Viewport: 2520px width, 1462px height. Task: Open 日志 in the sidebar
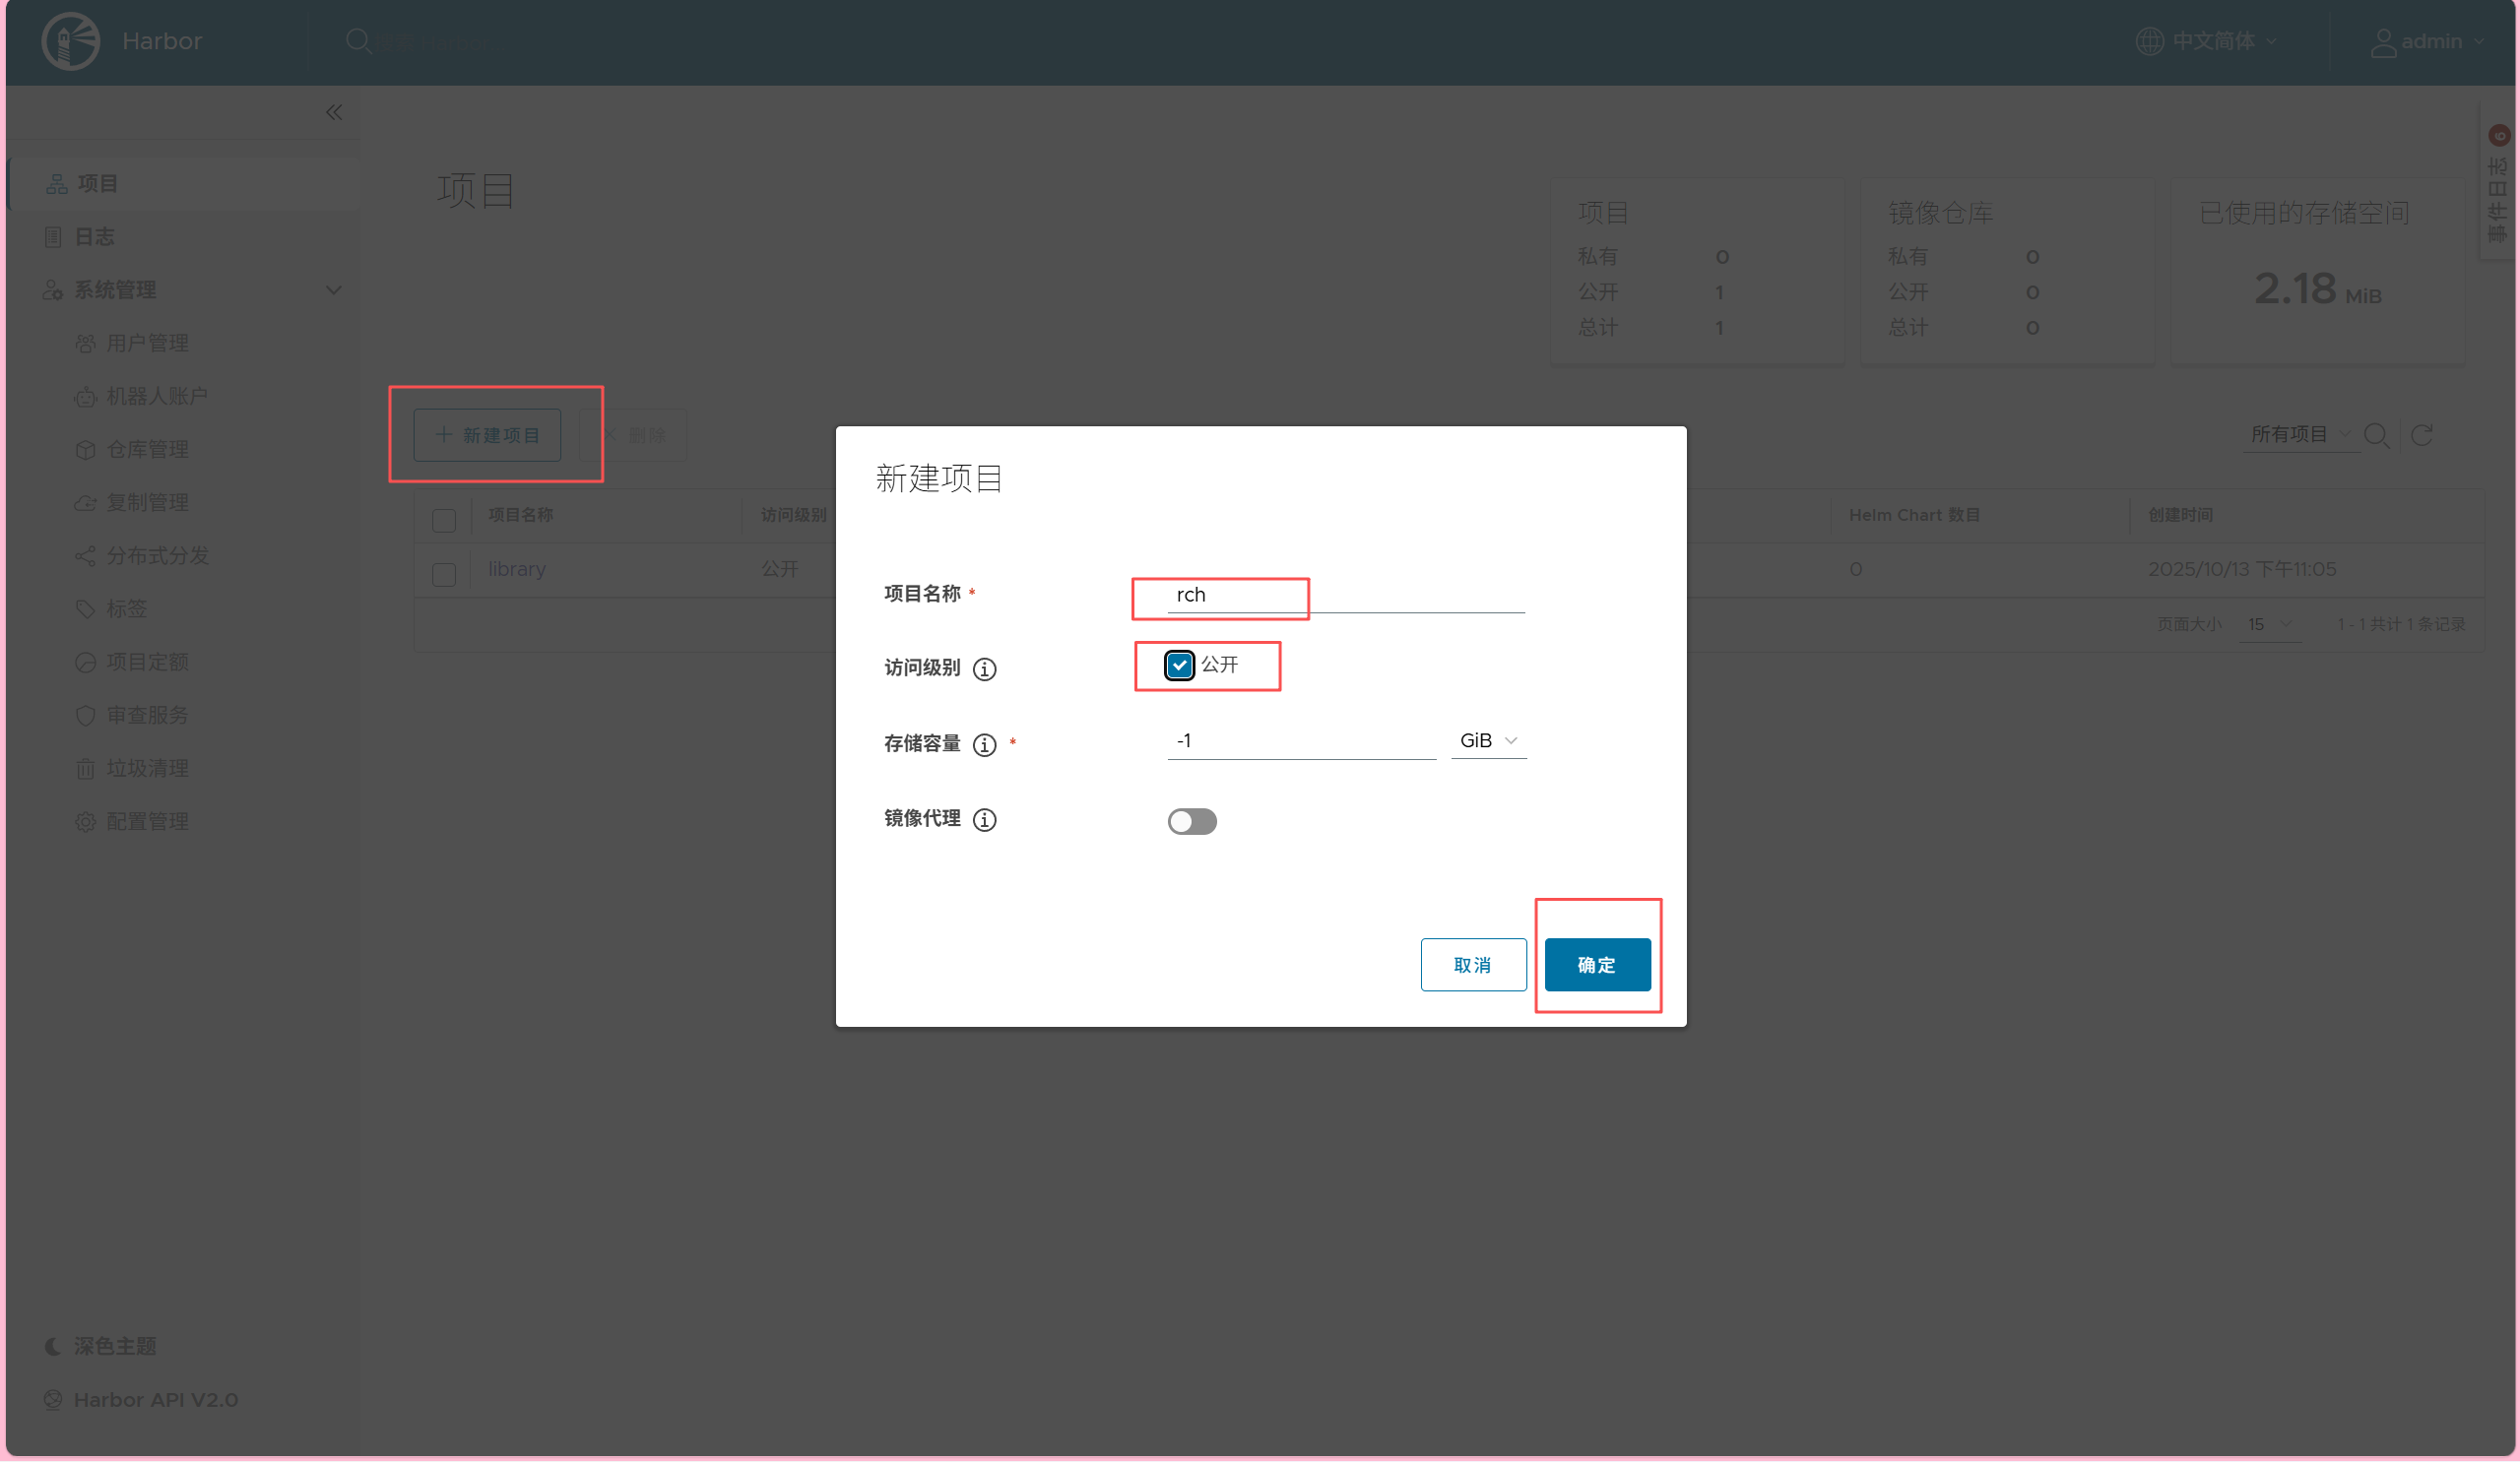click(95, 237)
